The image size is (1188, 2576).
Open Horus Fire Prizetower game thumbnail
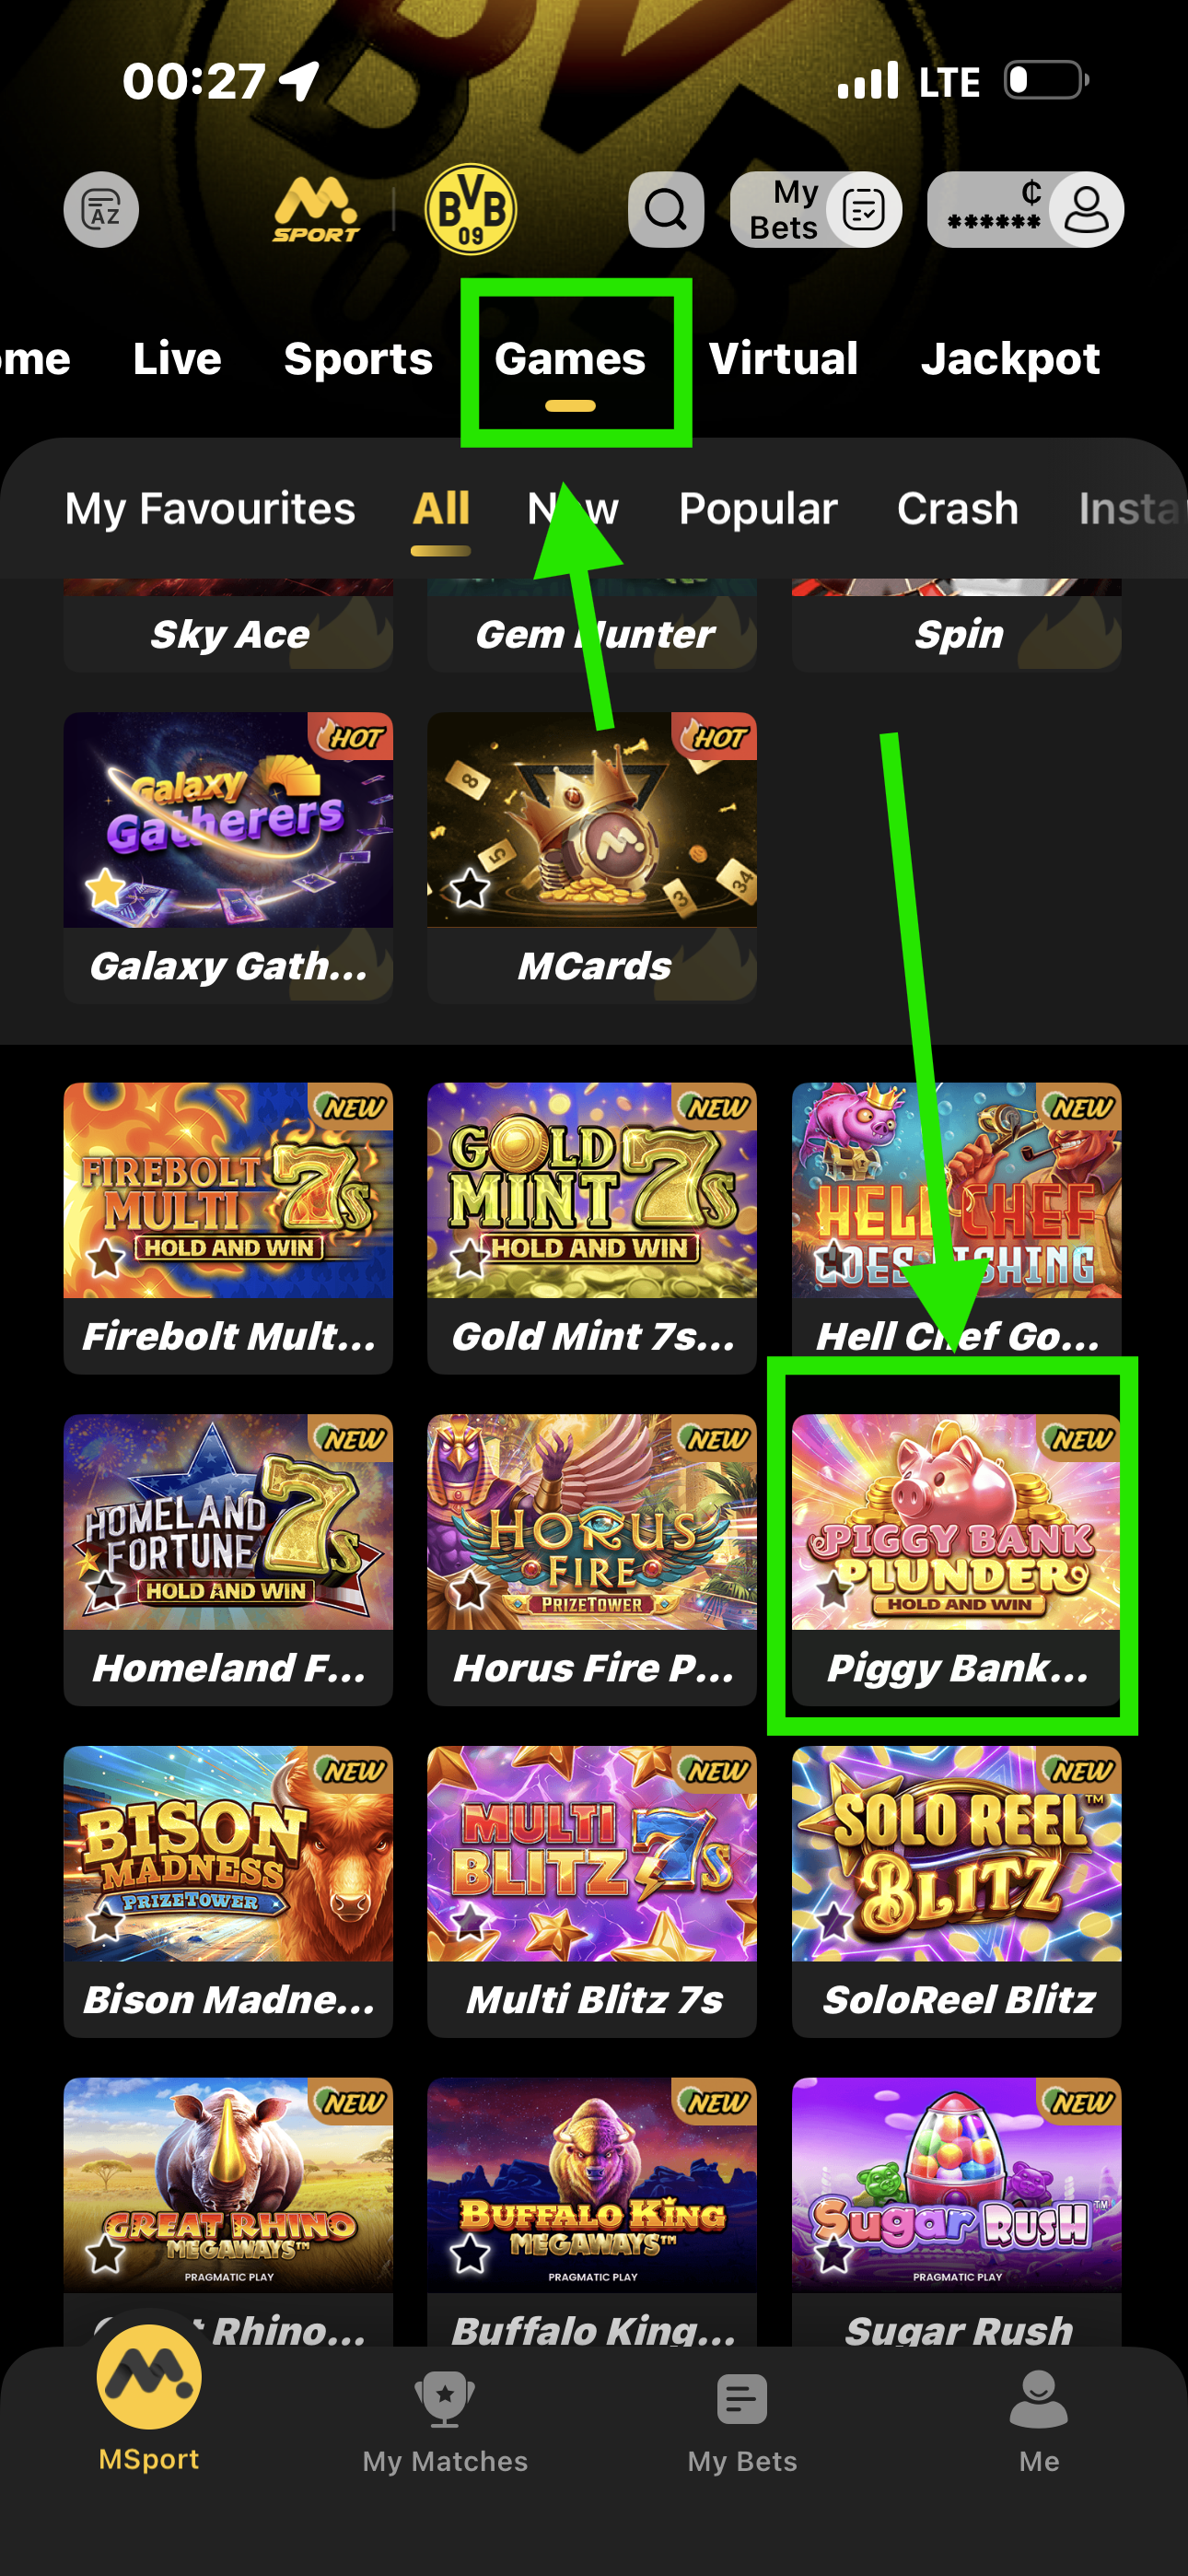pyautogui.click(x=591, y=1522)
